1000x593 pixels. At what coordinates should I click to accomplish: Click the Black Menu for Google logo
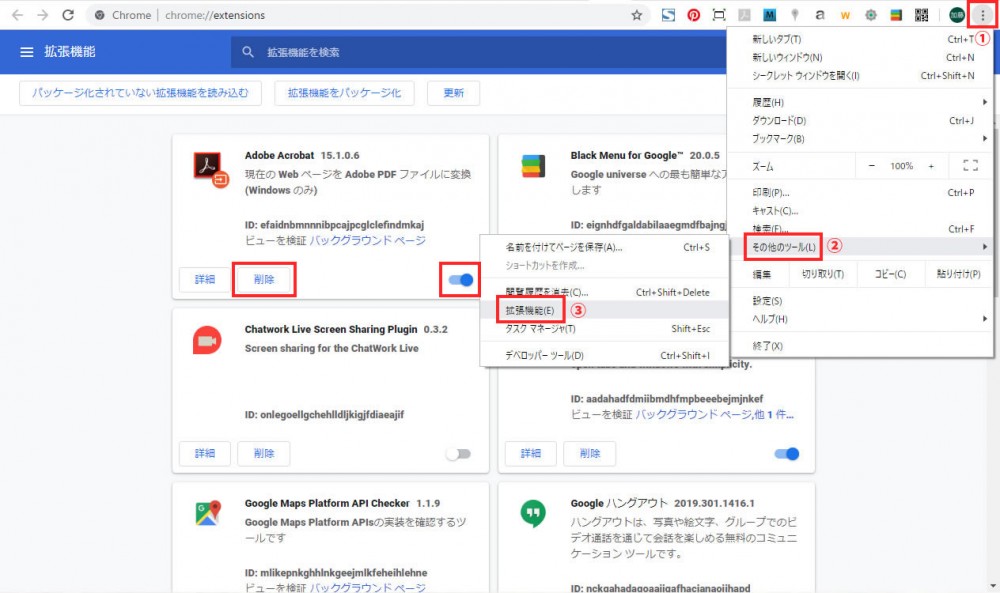533,167
